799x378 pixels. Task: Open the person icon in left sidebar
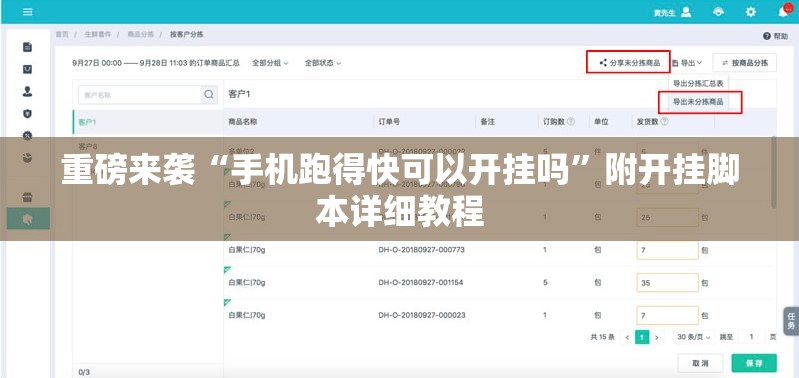click(x=28, y=91)
